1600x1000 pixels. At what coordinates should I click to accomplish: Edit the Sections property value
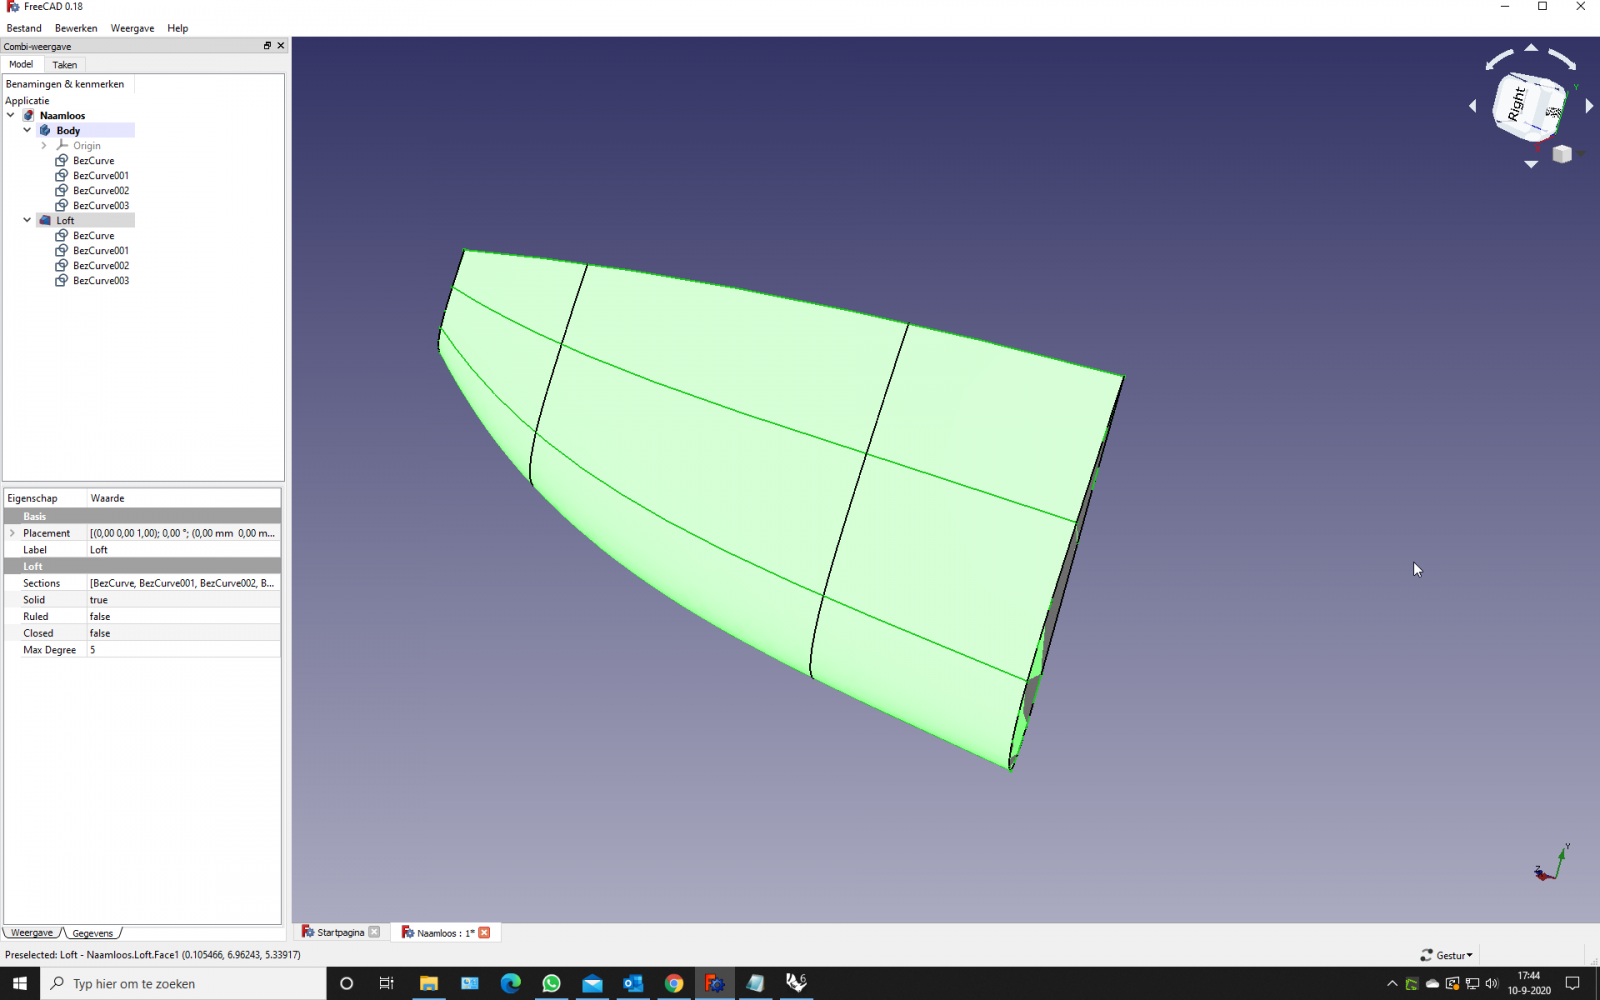[183, 583]
